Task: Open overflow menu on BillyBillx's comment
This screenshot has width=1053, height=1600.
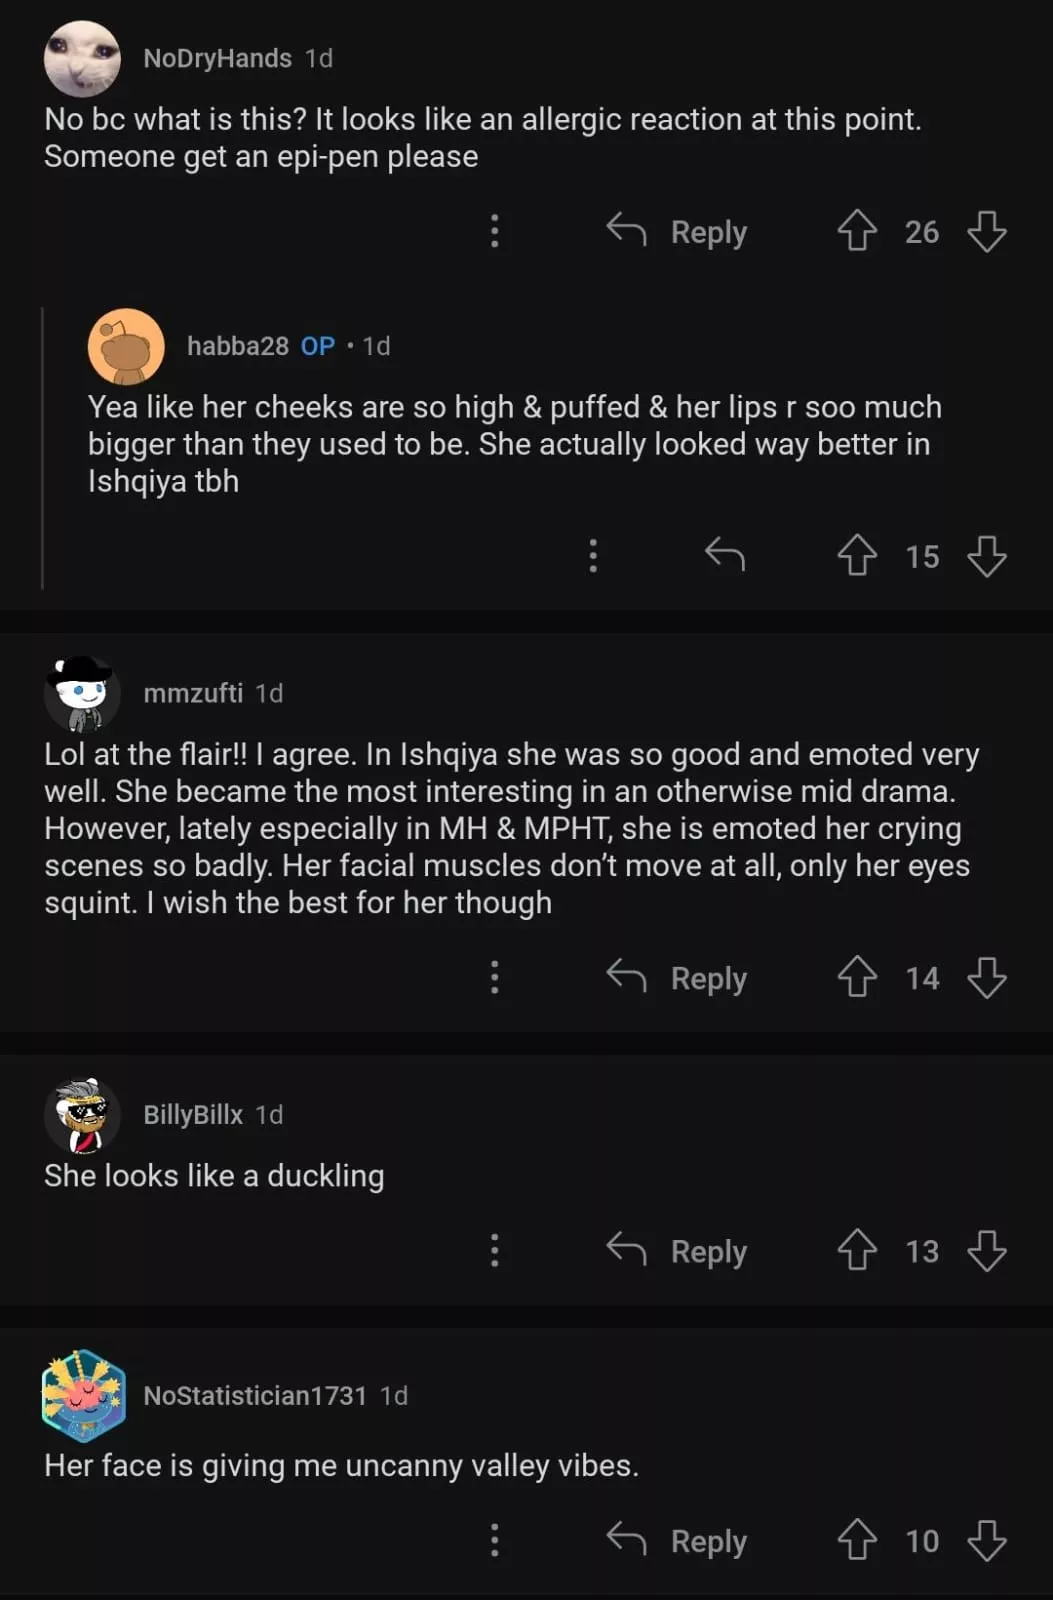Action: [x=494, y=1251]
